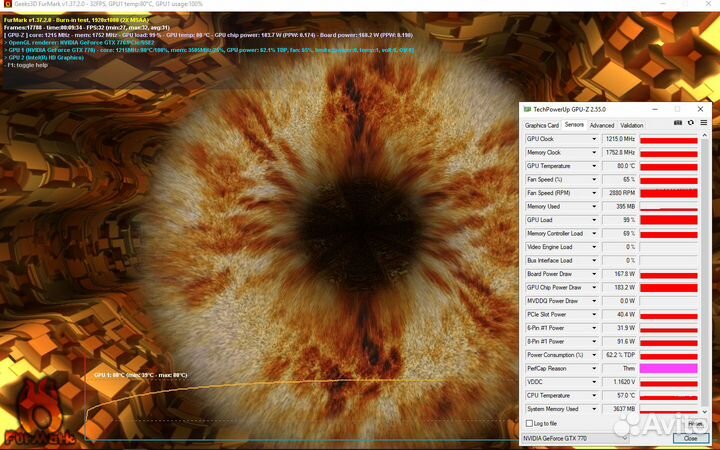Switch to the Graphics Card tab
The image size is (720, 450).
(x=542, y=125)
